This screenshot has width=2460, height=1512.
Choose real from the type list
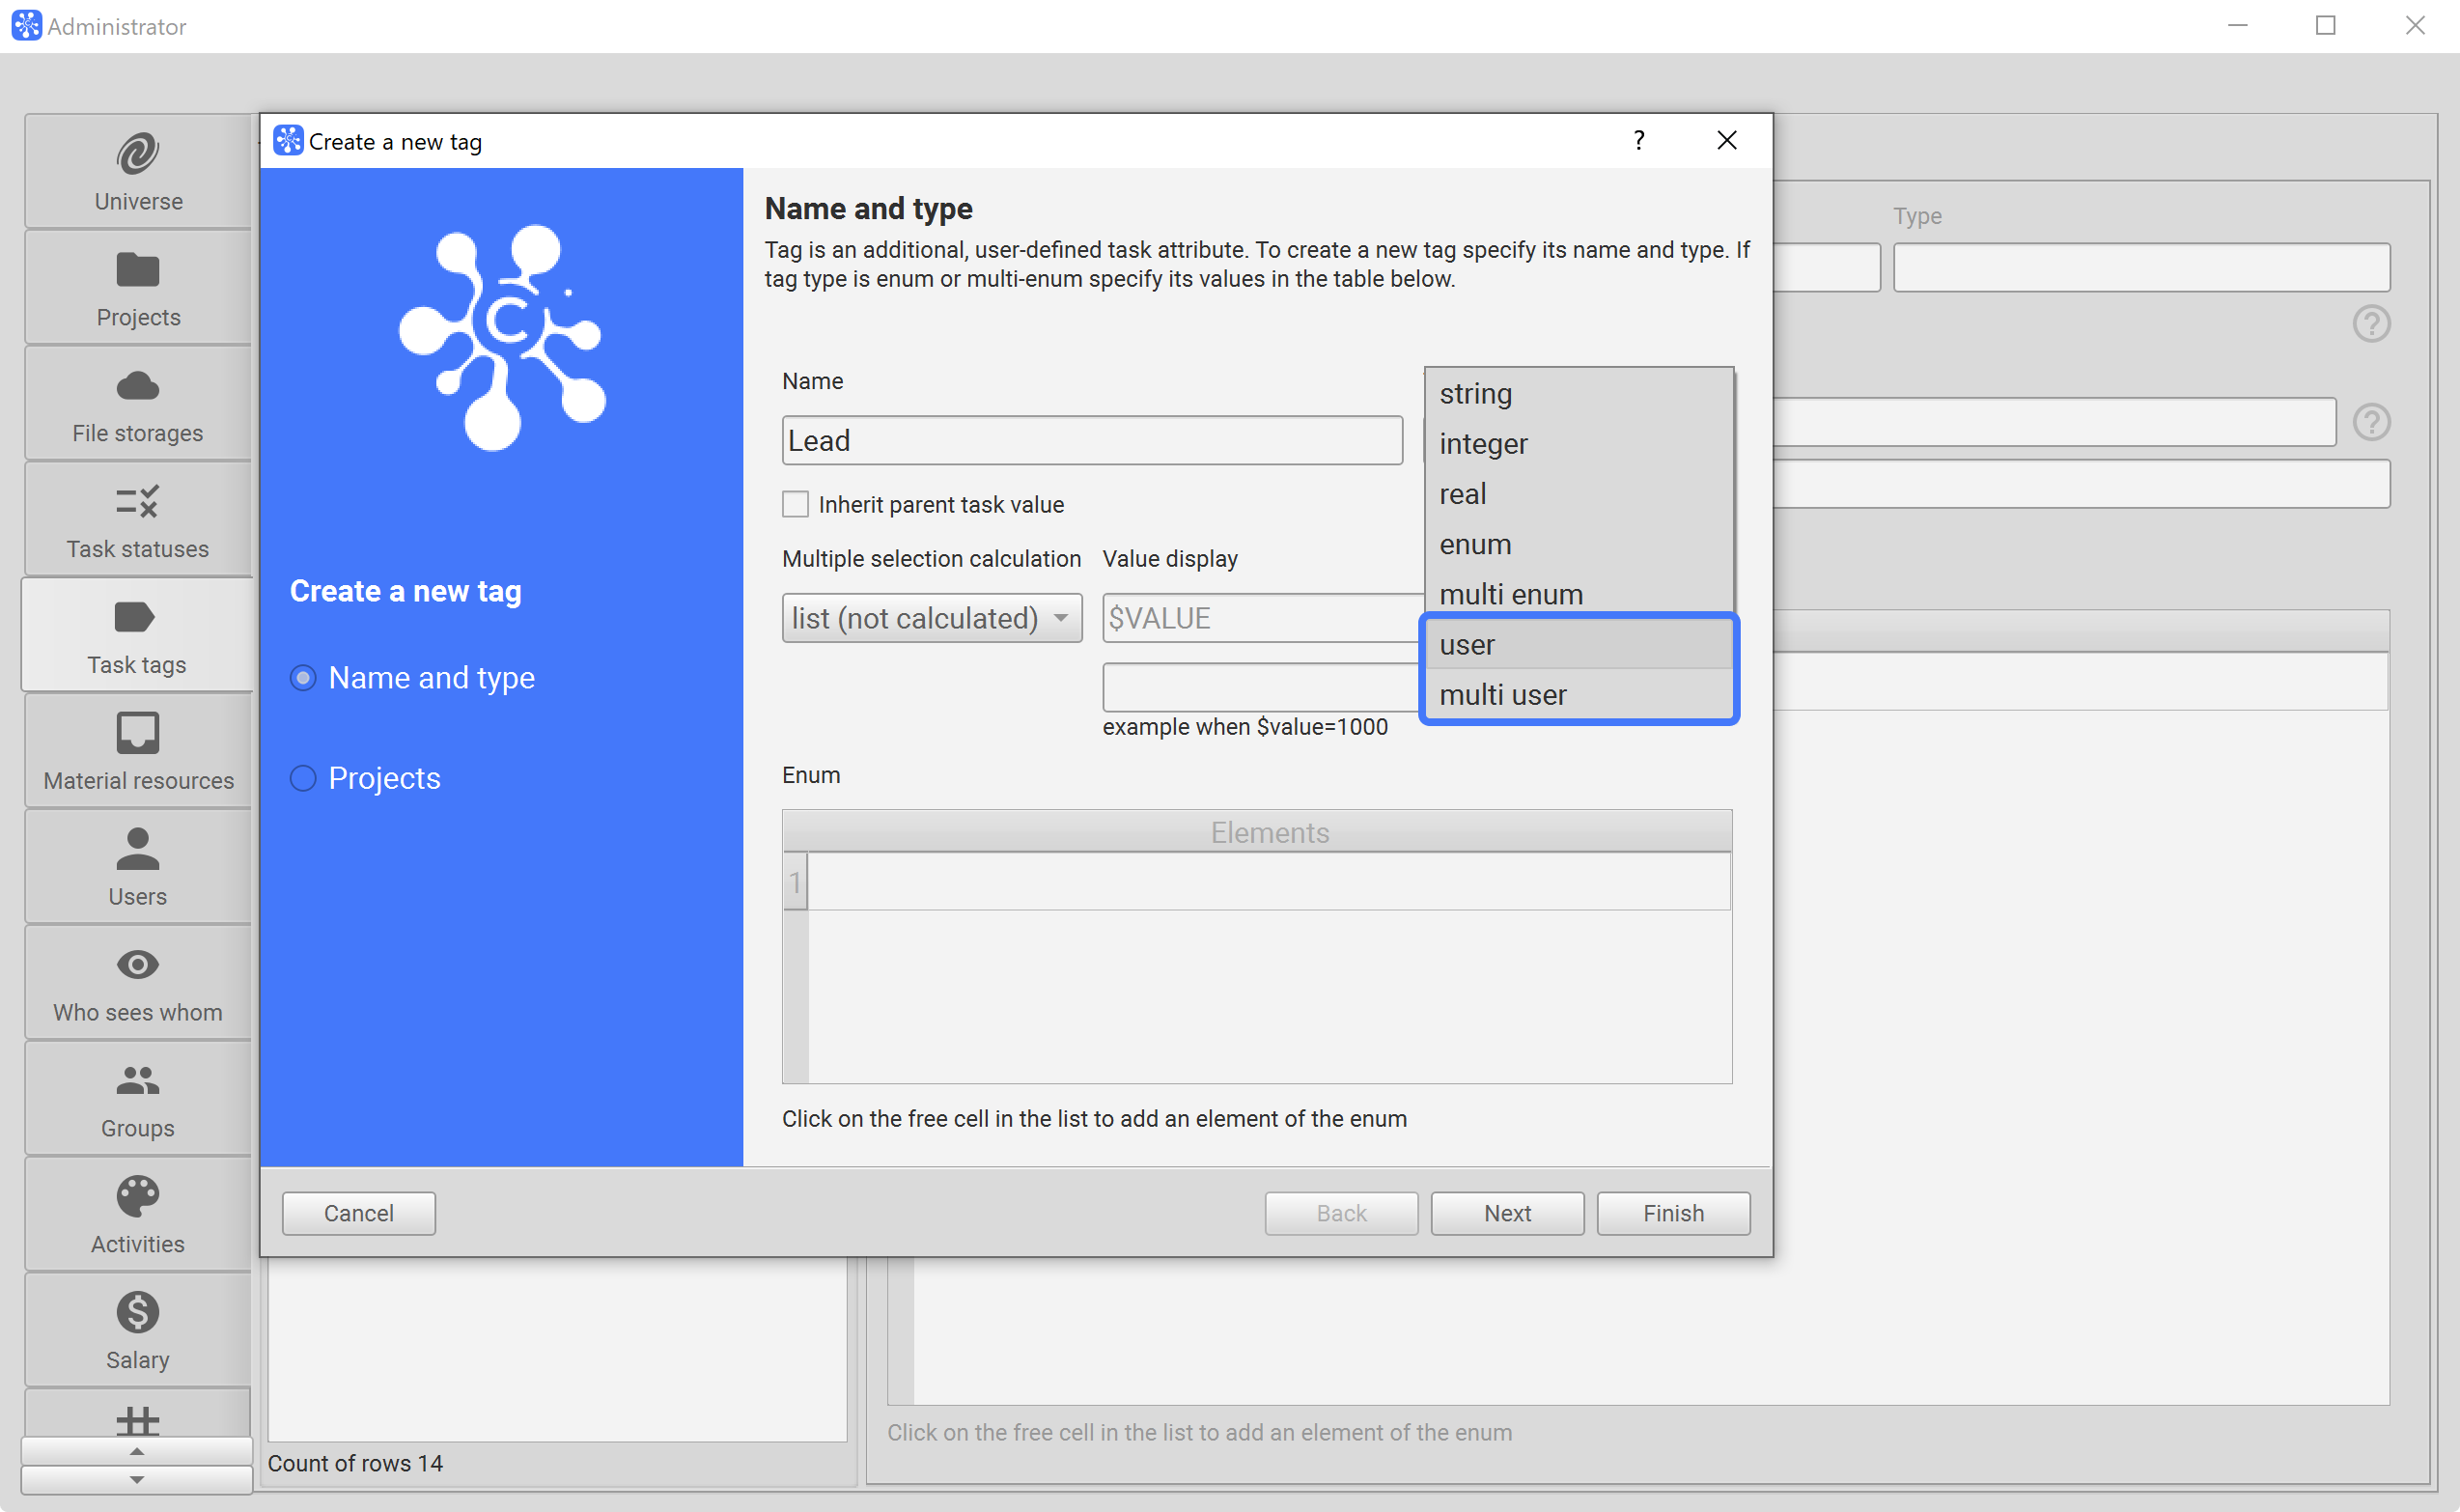tap(1578, 494)
